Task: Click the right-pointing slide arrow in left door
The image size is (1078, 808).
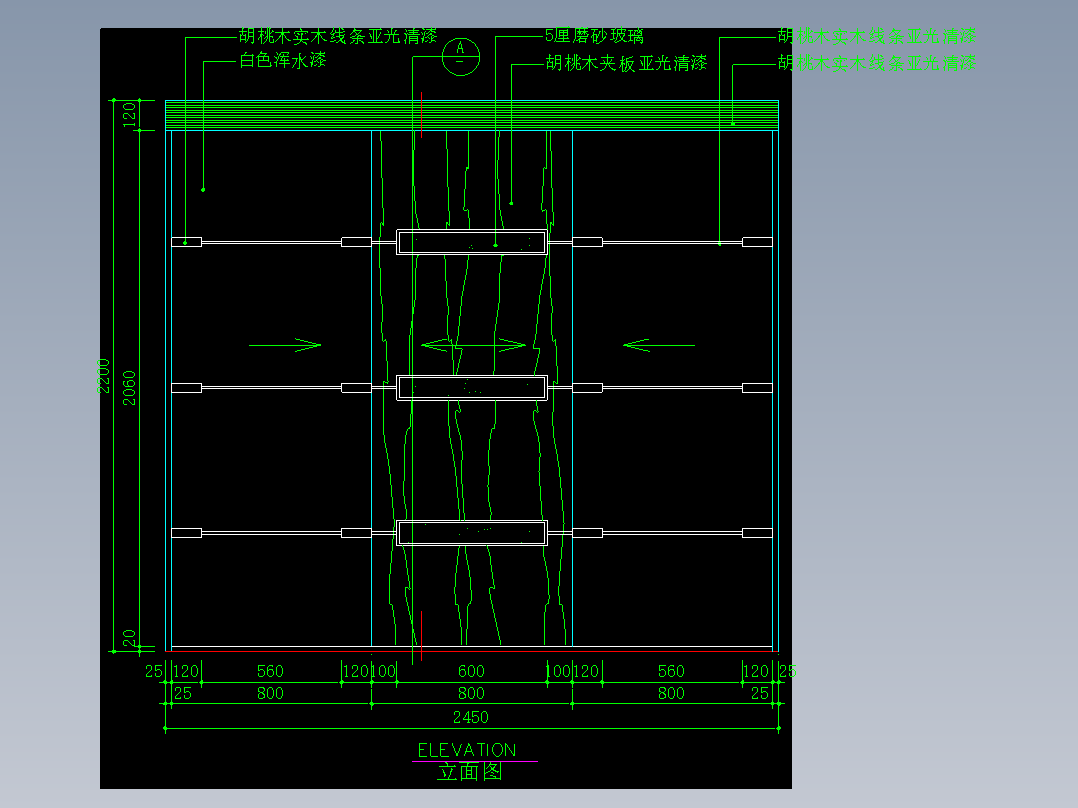Action: coord(285,345)
